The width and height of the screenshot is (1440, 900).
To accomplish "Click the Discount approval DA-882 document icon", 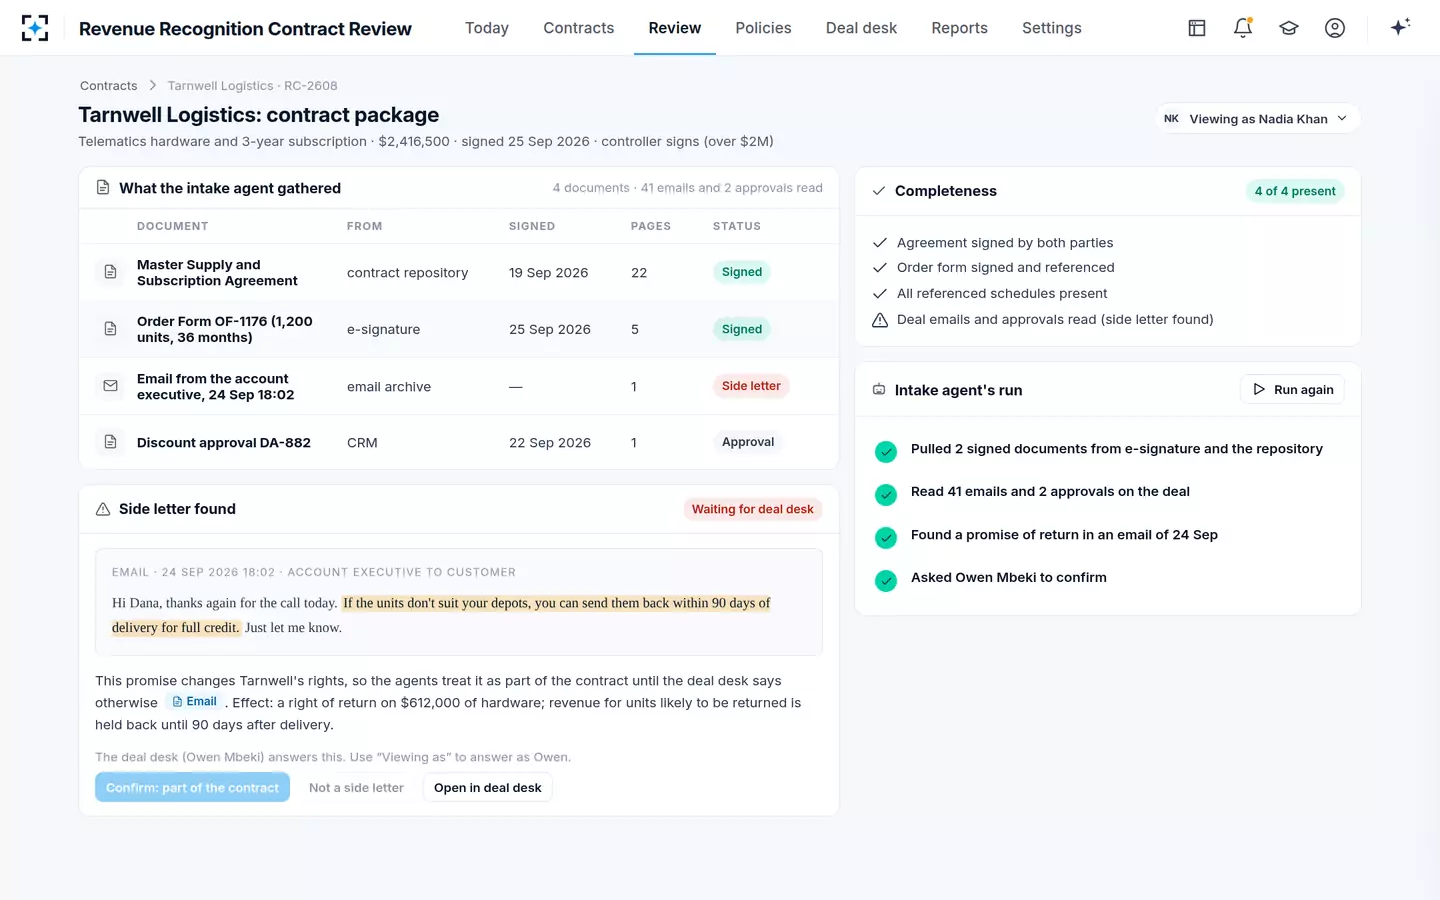I will 111,442.
